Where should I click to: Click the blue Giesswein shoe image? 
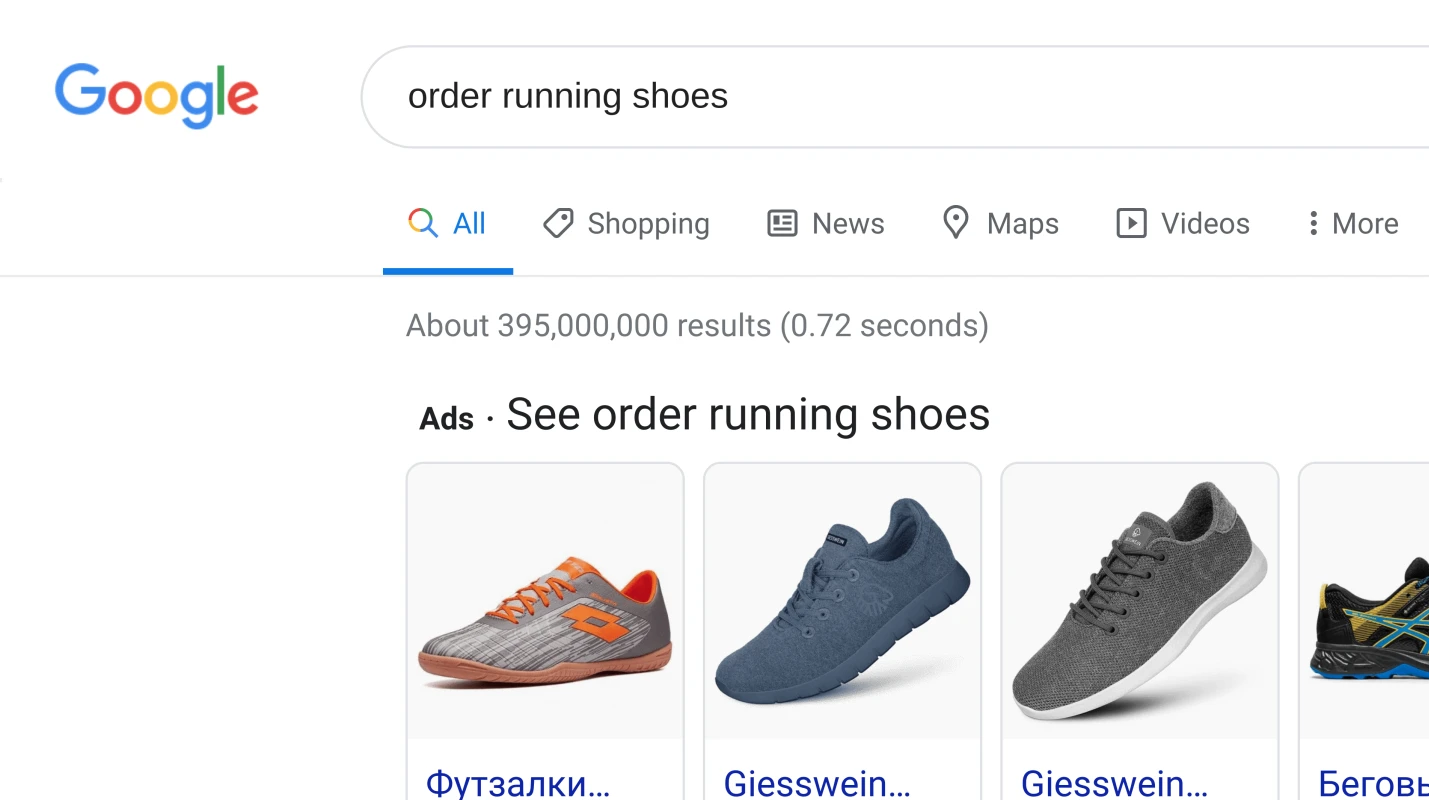pos(841,602)
